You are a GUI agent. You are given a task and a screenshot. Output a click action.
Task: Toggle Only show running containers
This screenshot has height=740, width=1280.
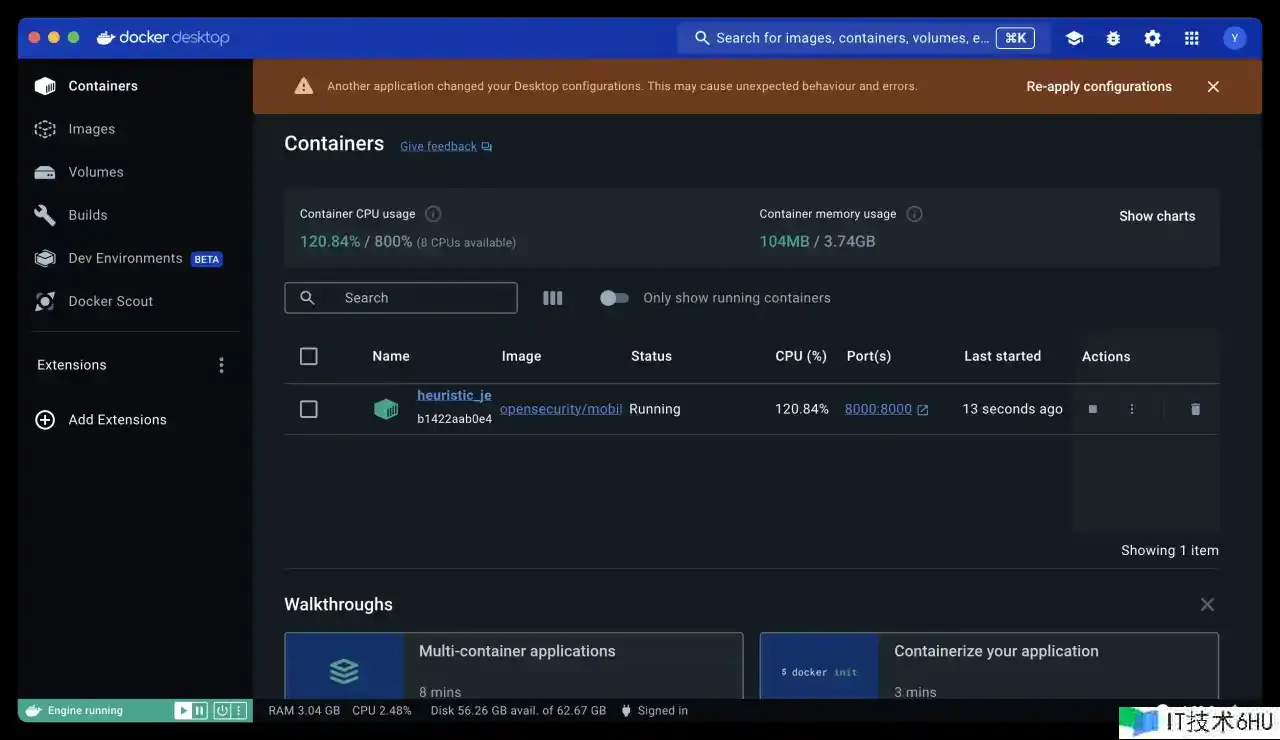614,298
